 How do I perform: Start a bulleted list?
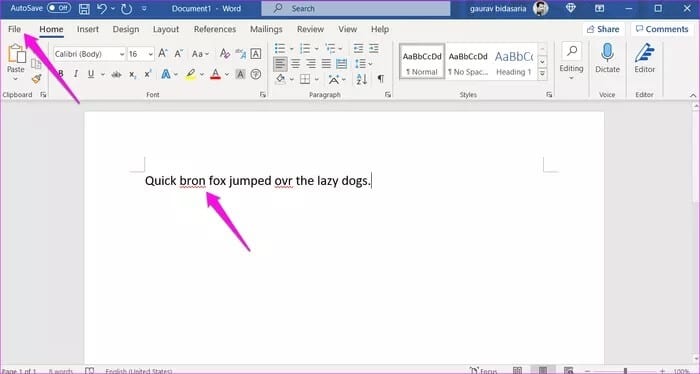280,48
